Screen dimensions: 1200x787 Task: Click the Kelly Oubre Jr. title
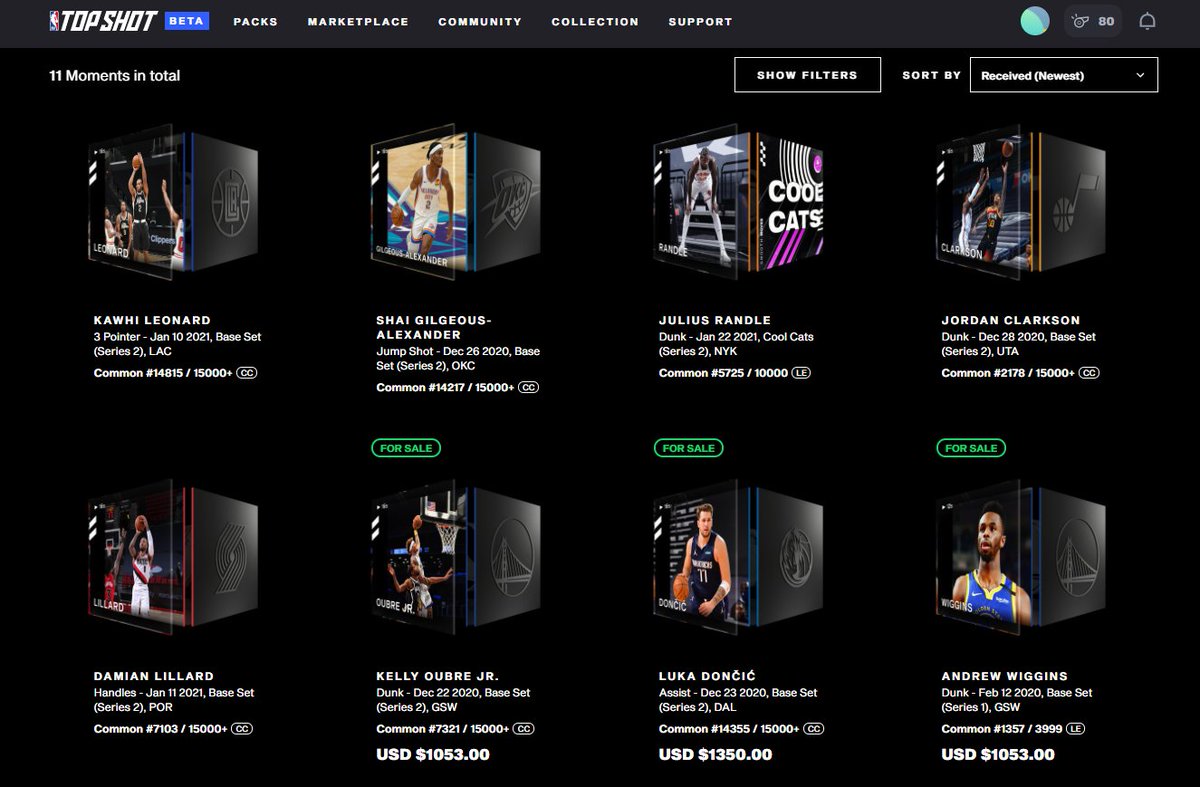pyautogui.click(x=438, y=676)
